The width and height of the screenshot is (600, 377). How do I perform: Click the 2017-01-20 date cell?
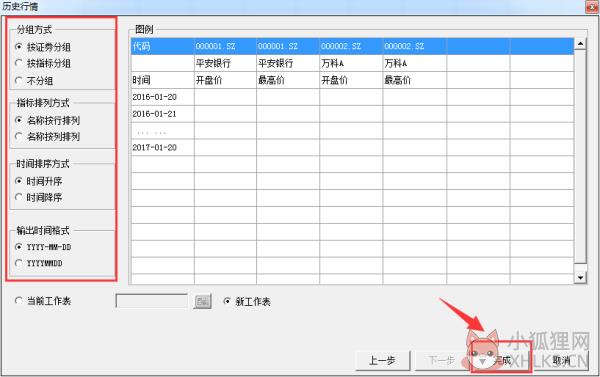pos(163,147)
